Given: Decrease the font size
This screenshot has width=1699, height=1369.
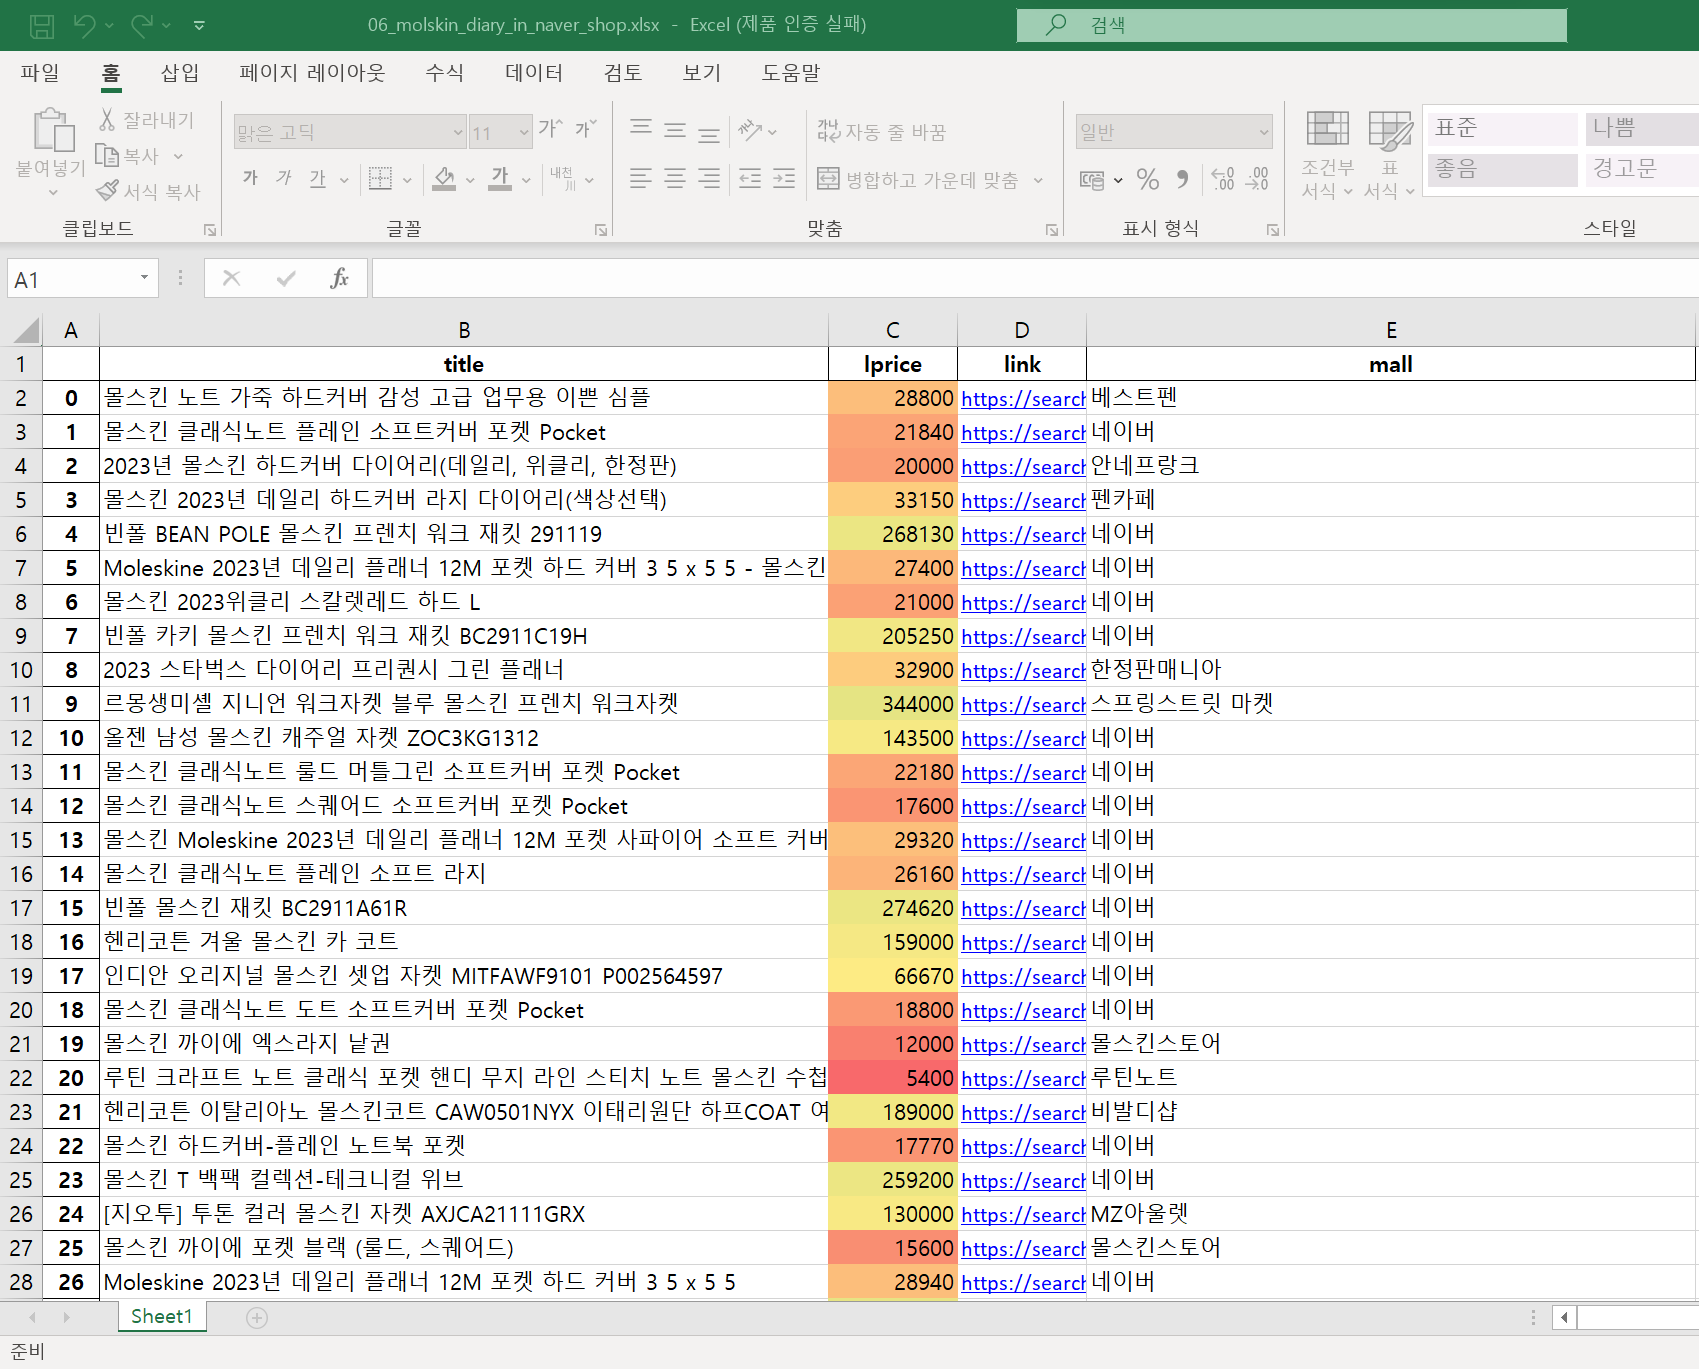Looking at the screenshot, I should 585,129.
